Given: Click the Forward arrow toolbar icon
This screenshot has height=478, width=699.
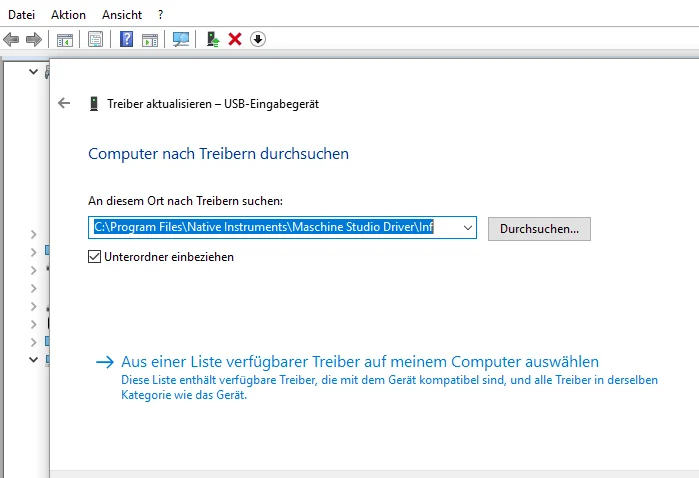Looking at the screenshot, I should coord(34,40).
